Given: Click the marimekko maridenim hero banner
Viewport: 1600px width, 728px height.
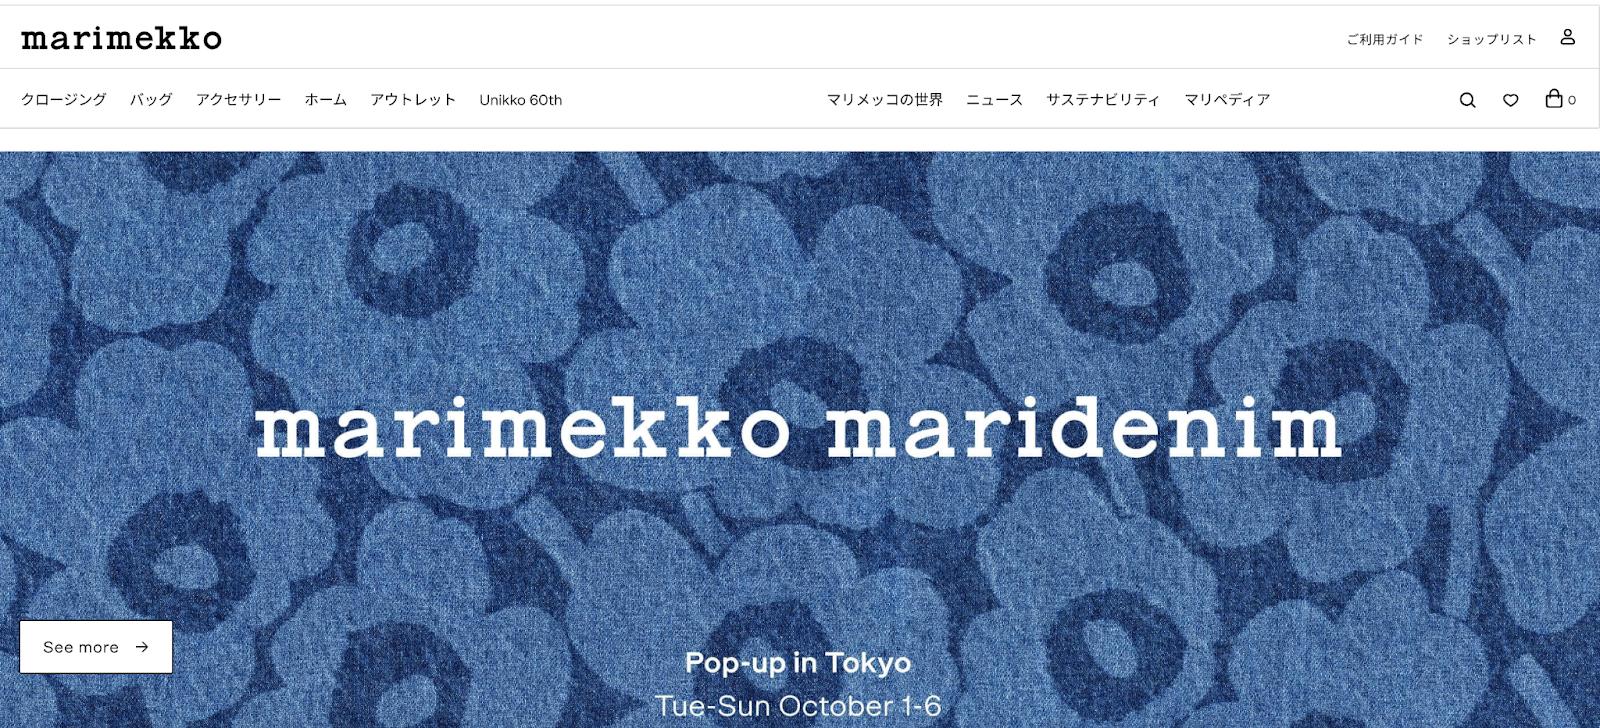Looking at the screenshot, I should [x=800, y=440].
